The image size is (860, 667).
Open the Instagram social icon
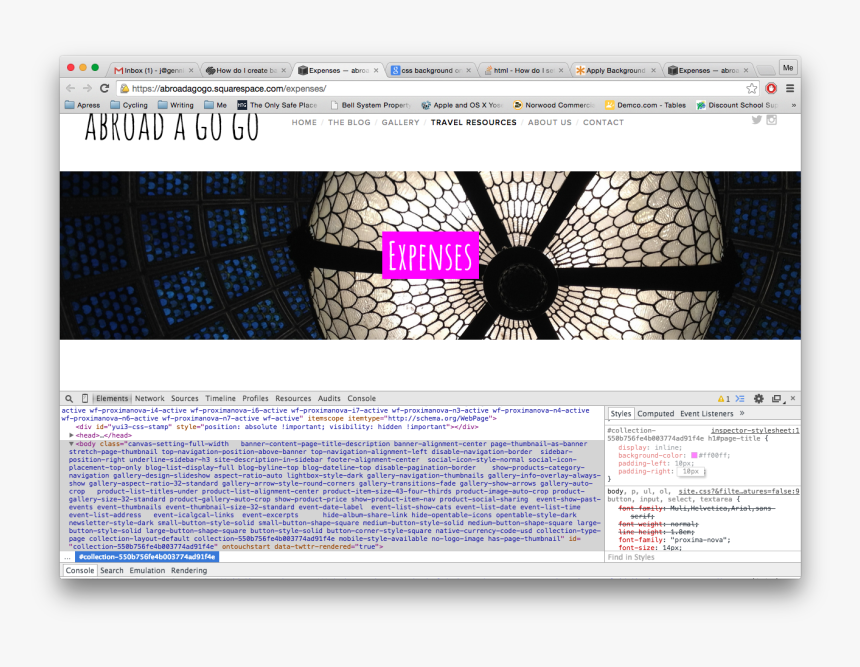[x=772, y=120]
